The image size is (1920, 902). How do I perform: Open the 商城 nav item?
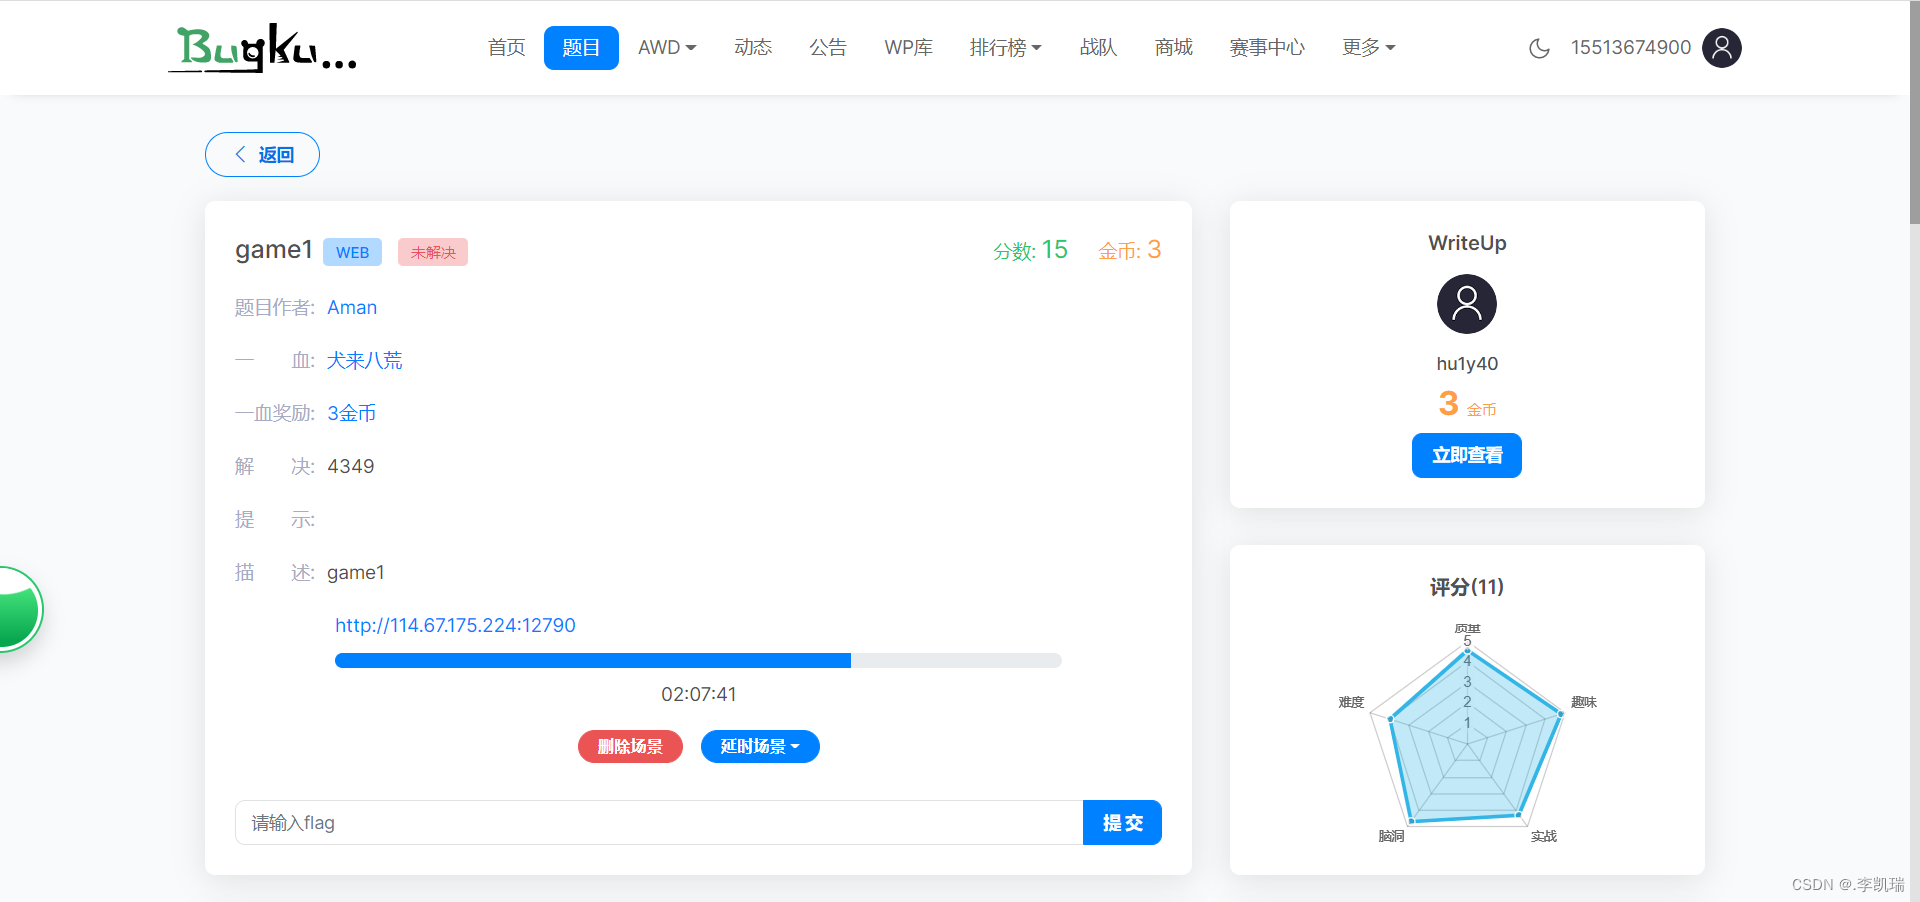click(1173, 48)
